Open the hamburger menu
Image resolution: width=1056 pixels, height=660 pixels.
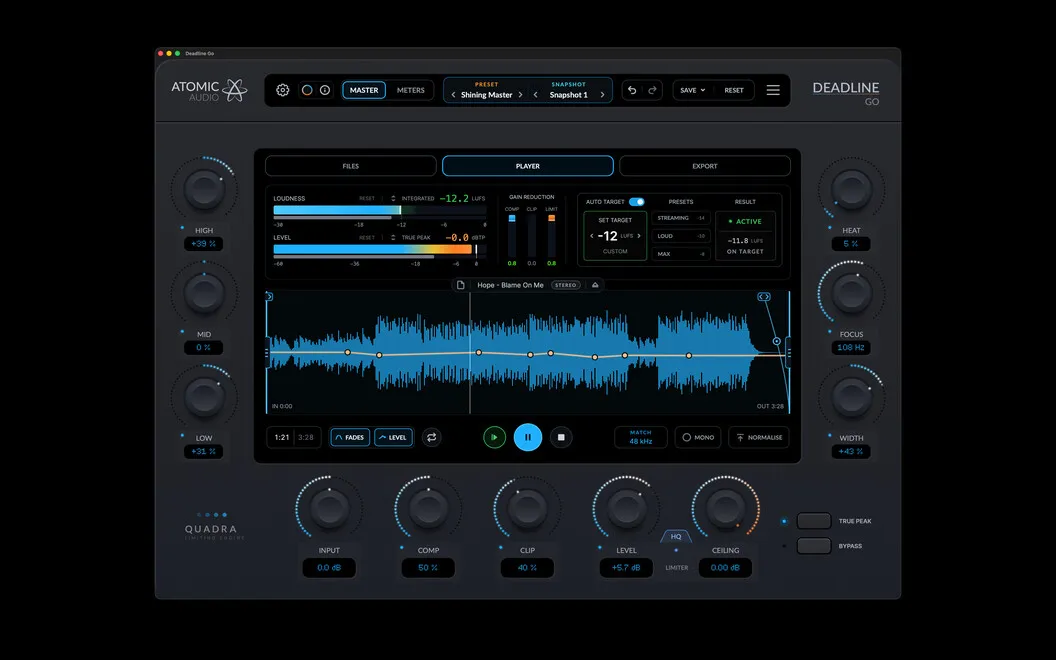pos(773,90)
